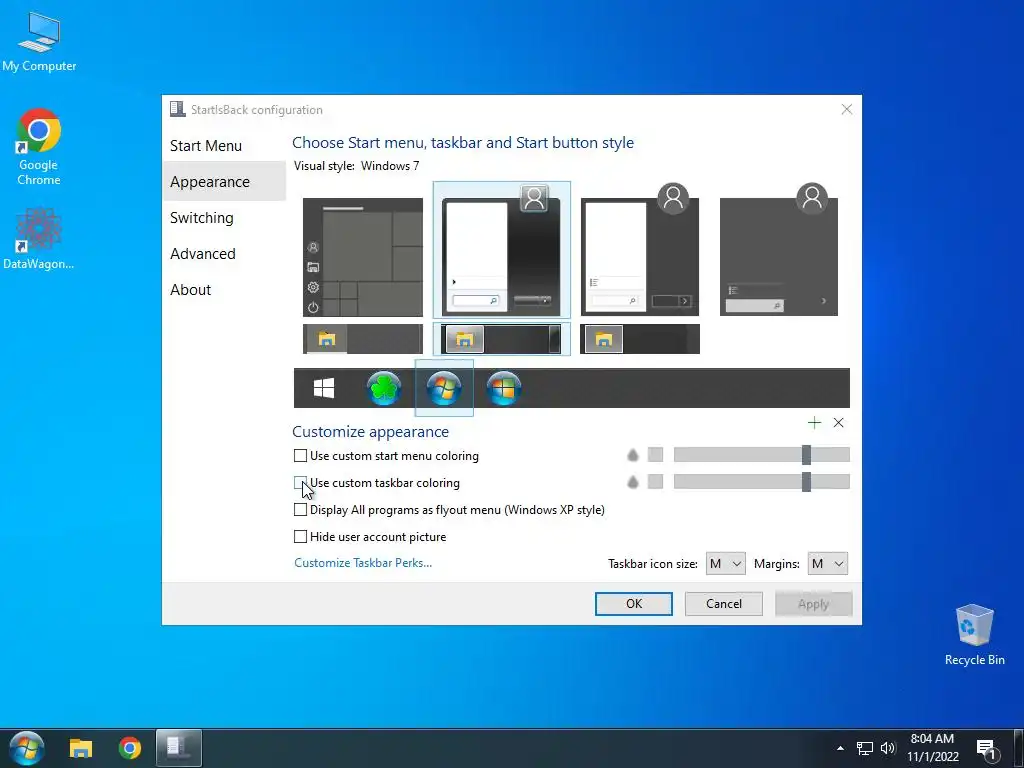Launch Chrome from the taskbar
Screen dimensions: 1024x768
click(130, 748)
